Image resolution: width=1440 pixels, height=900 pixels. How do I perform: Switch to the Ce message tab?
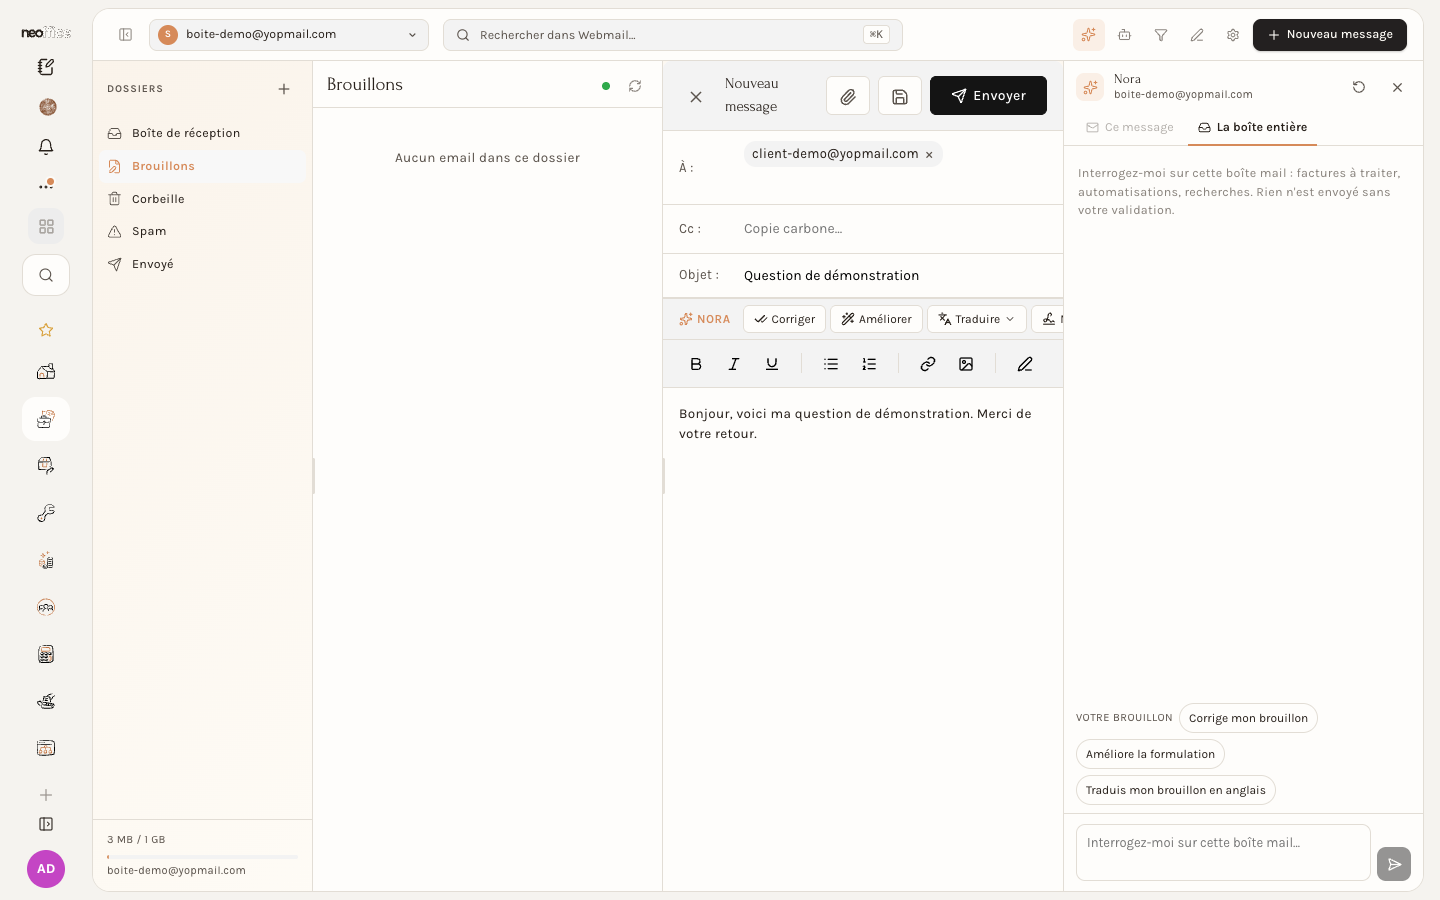1130,128
